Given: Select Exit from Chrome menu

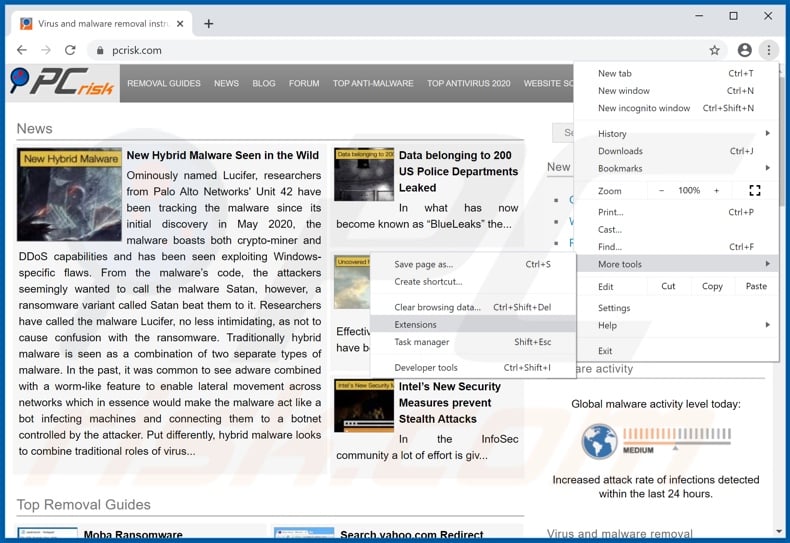Looking at the screenshot, I should [x=676, y=351].
